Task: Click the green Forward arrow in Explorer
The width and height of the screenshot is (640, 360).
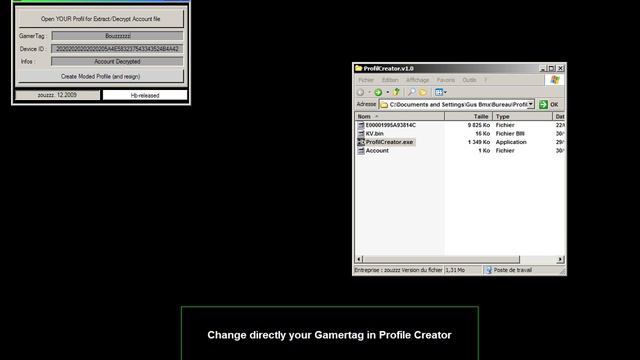Action: [378, 92]
